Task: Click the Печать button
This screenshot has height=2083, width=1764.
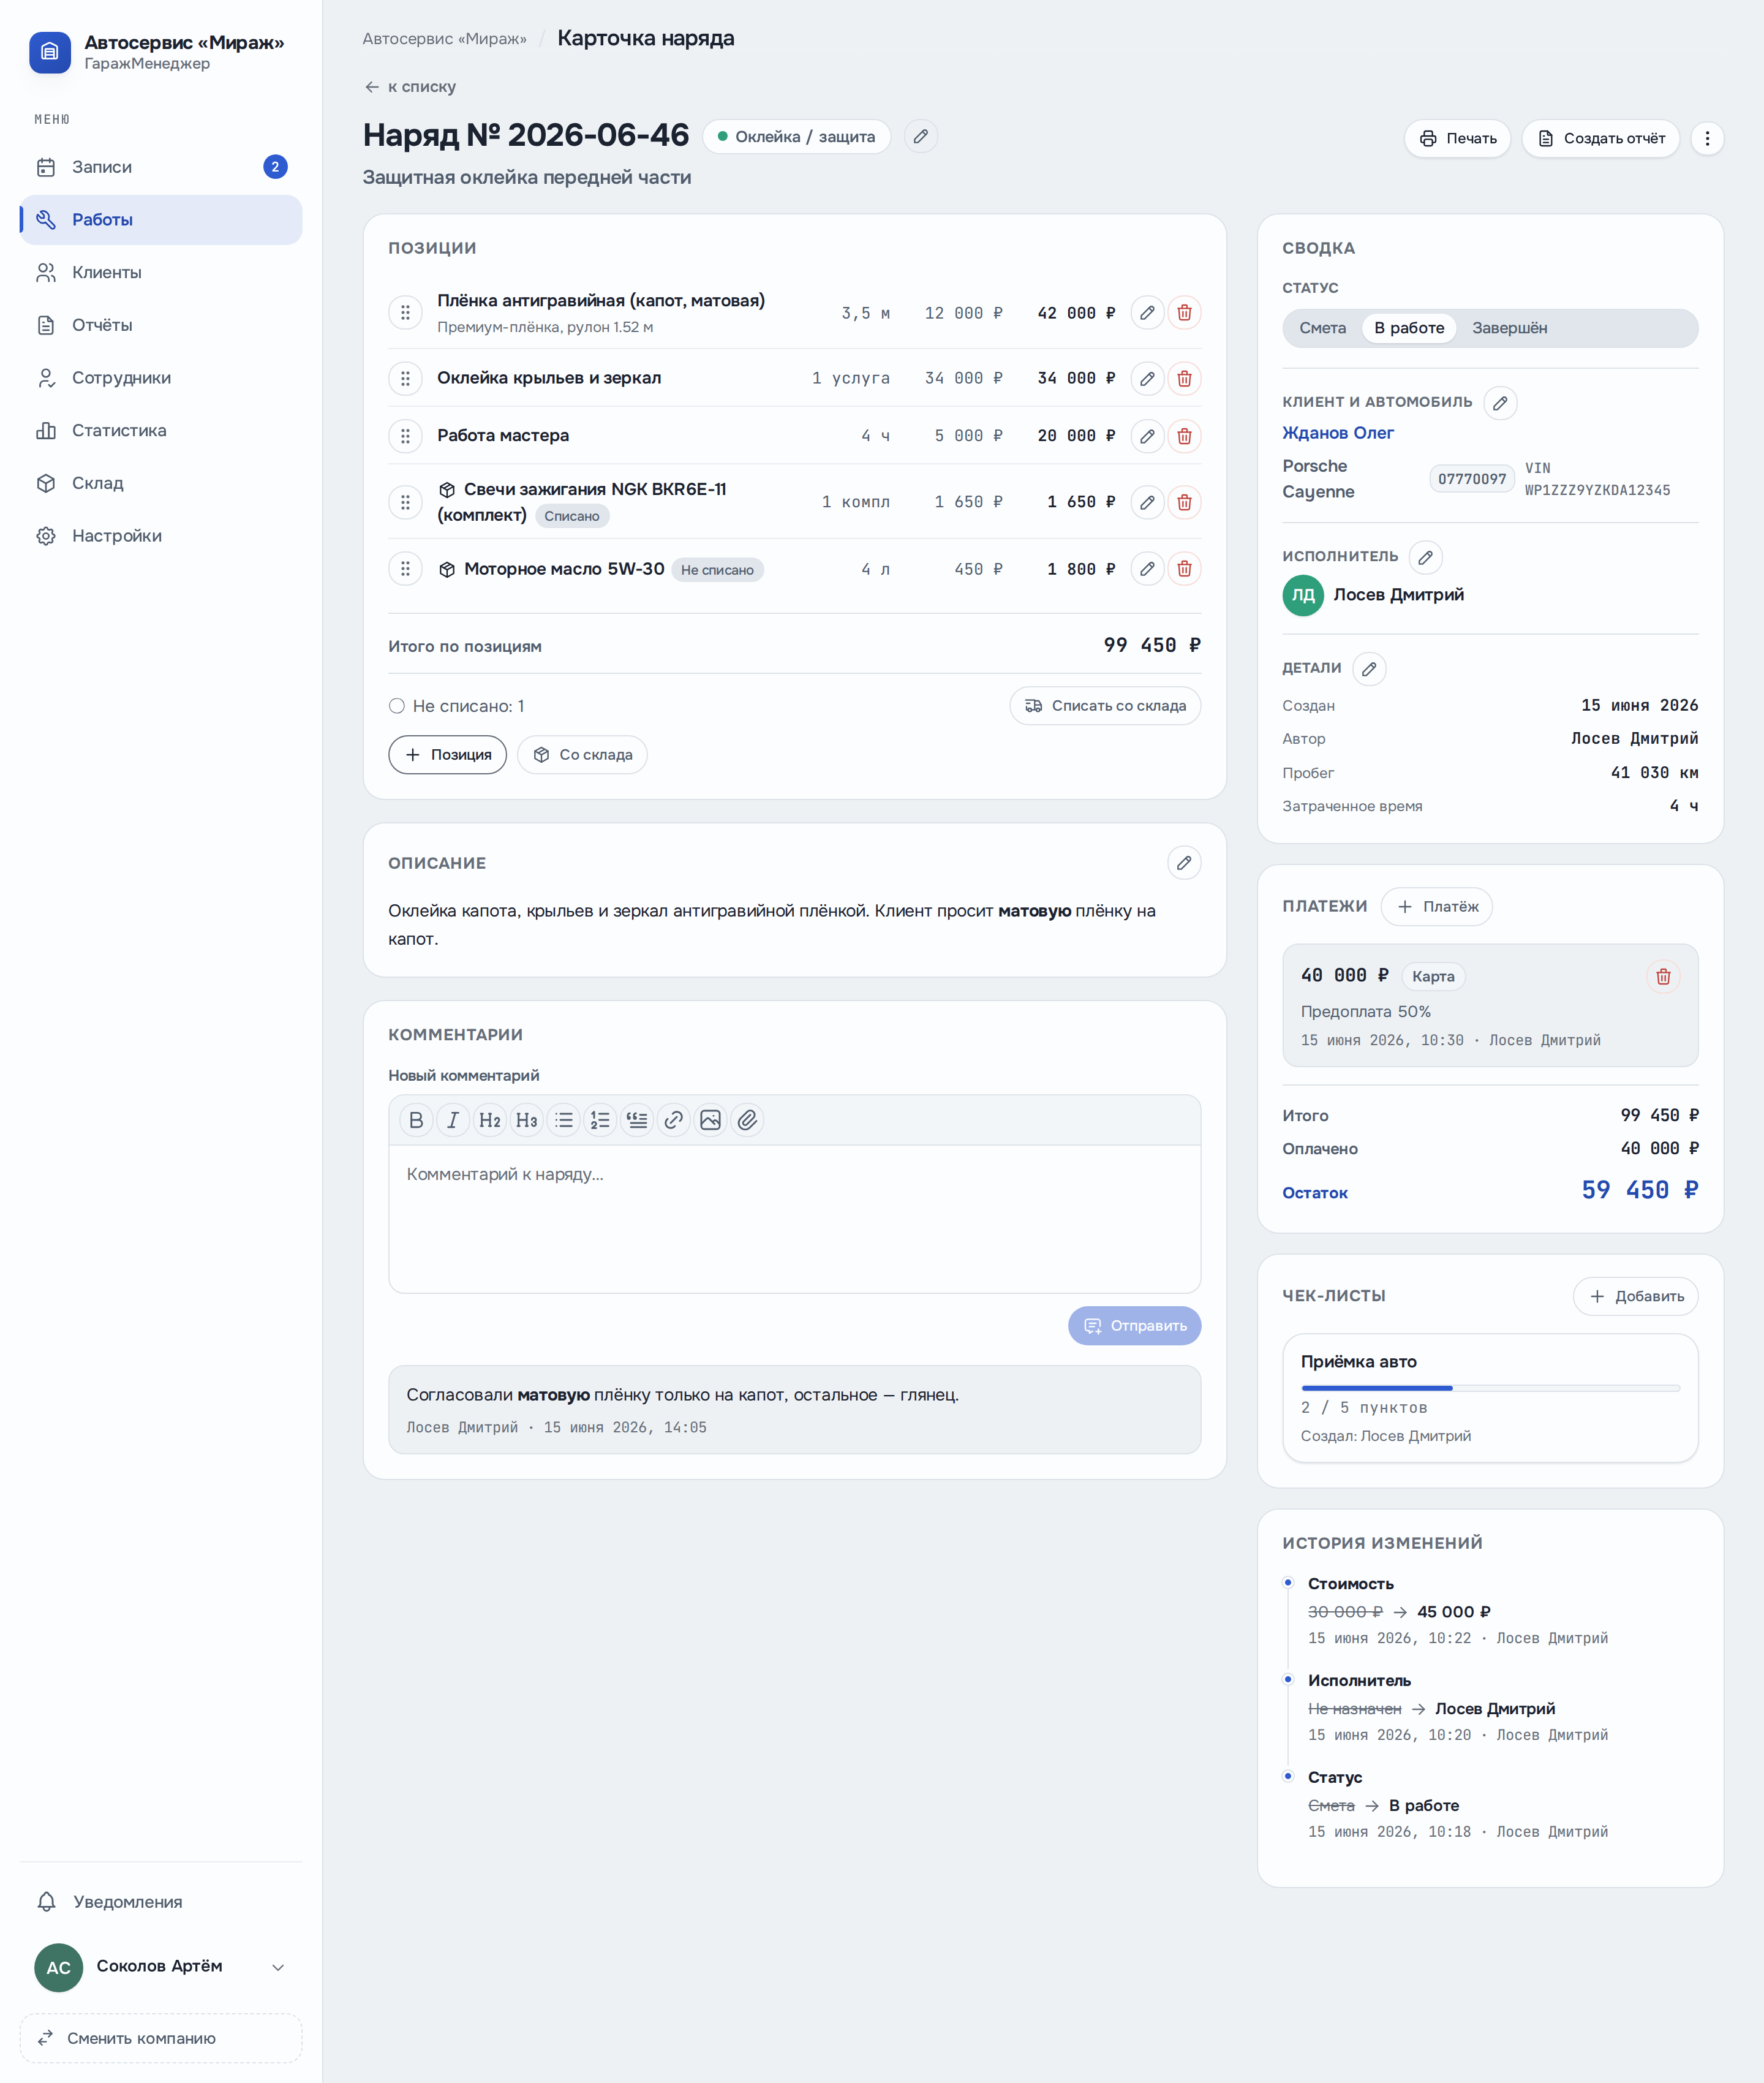Action: tap(1457, 138)
